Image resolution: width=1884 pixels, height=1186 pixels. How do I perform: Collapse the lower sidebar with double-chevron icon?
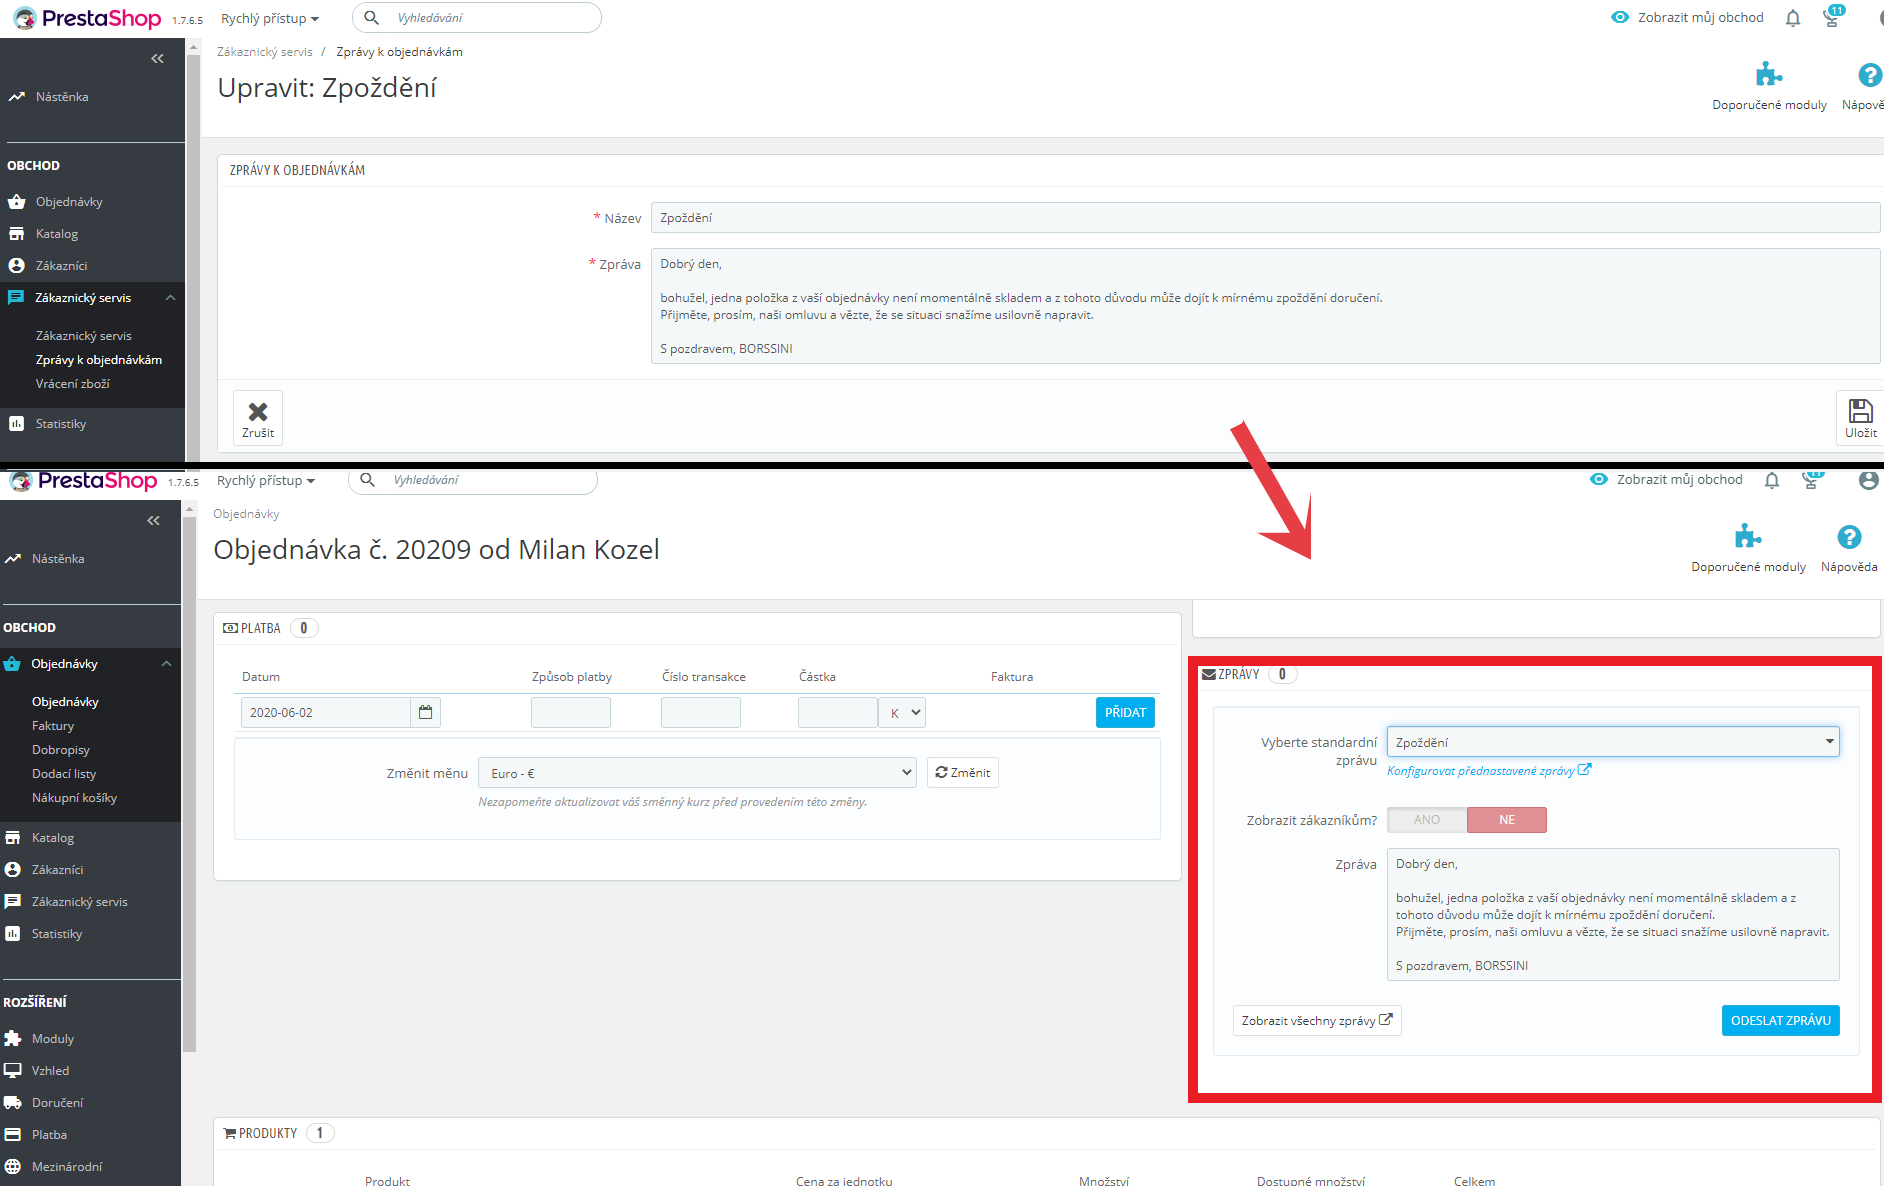click(153, 521)
